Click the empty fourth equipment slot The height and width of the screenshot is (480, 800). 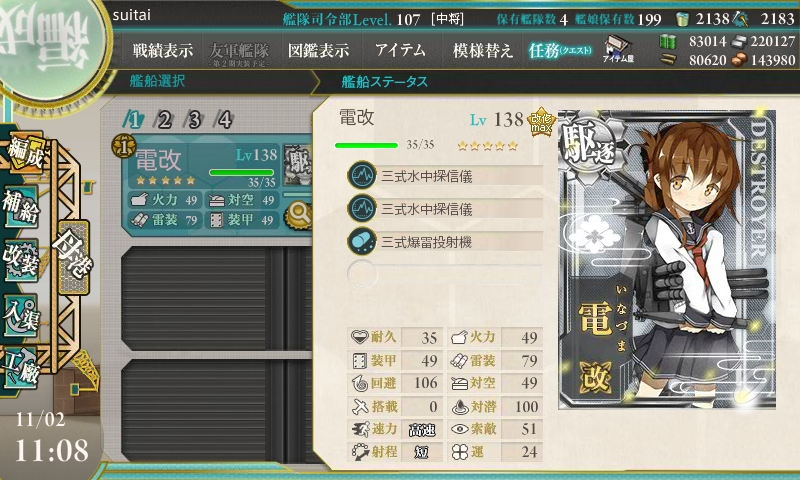click(x=444, y=274)
